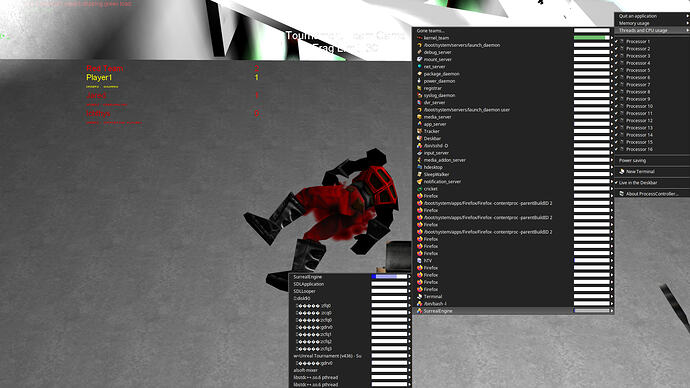Viewport: 690px width, 388px height.
Task: Open the Memory usage submenu
Action: 652,23
